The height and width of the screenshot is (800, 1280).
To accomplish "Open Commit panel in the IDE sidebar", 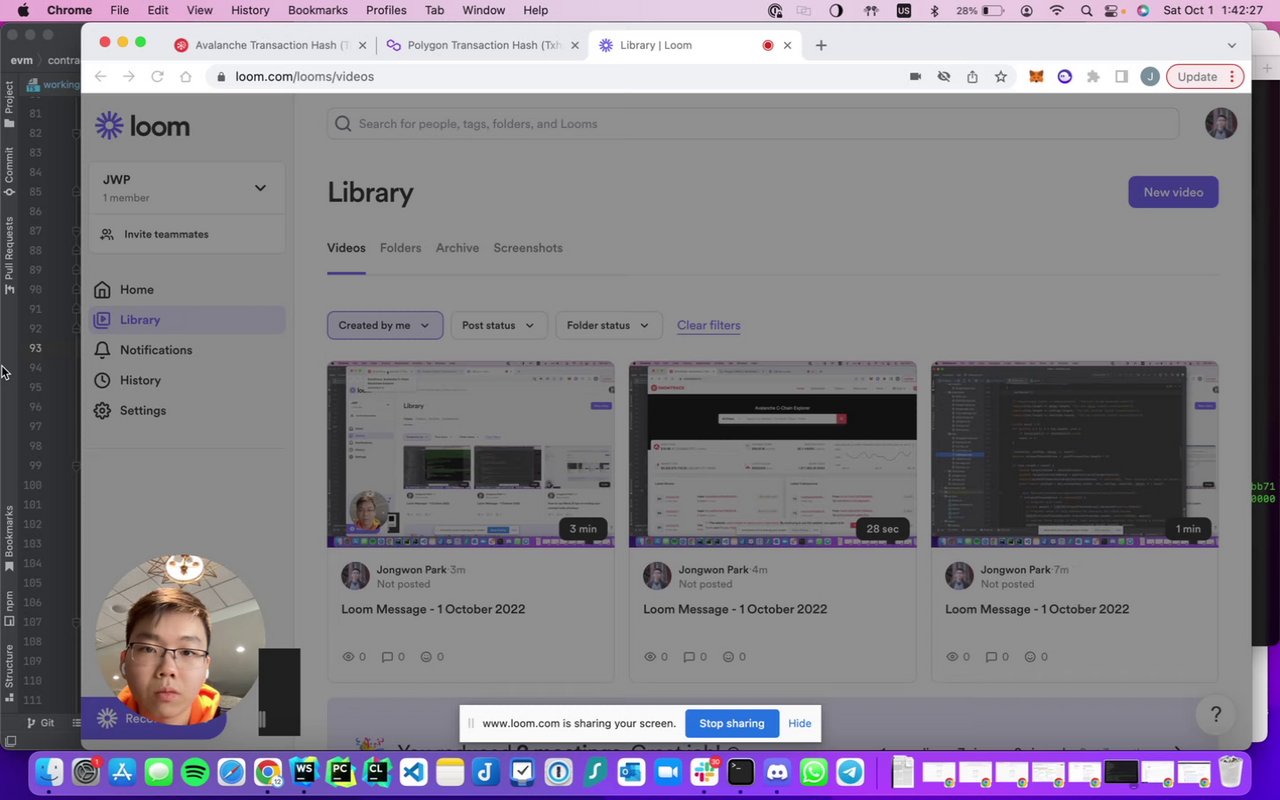I will click(9, 172).
